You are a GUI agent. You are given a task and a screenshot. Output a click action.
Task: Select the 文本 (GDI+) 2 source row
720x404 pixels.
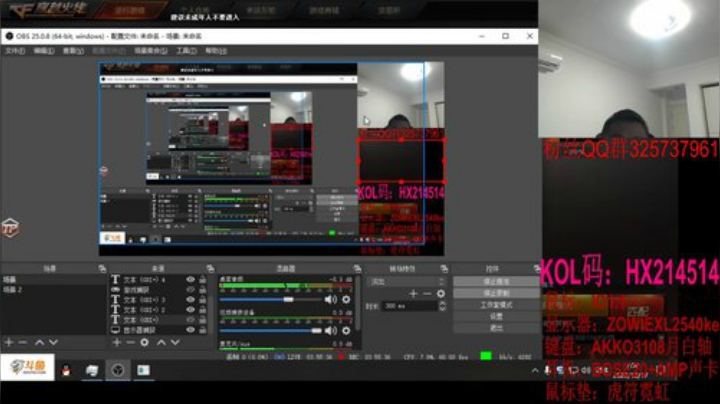coord(158,309)
